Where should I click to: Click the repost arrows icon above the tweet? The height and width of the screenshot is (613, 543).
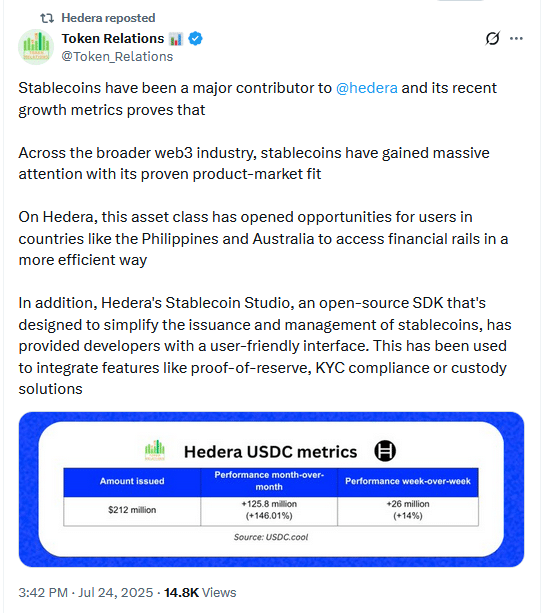[47, 18]
